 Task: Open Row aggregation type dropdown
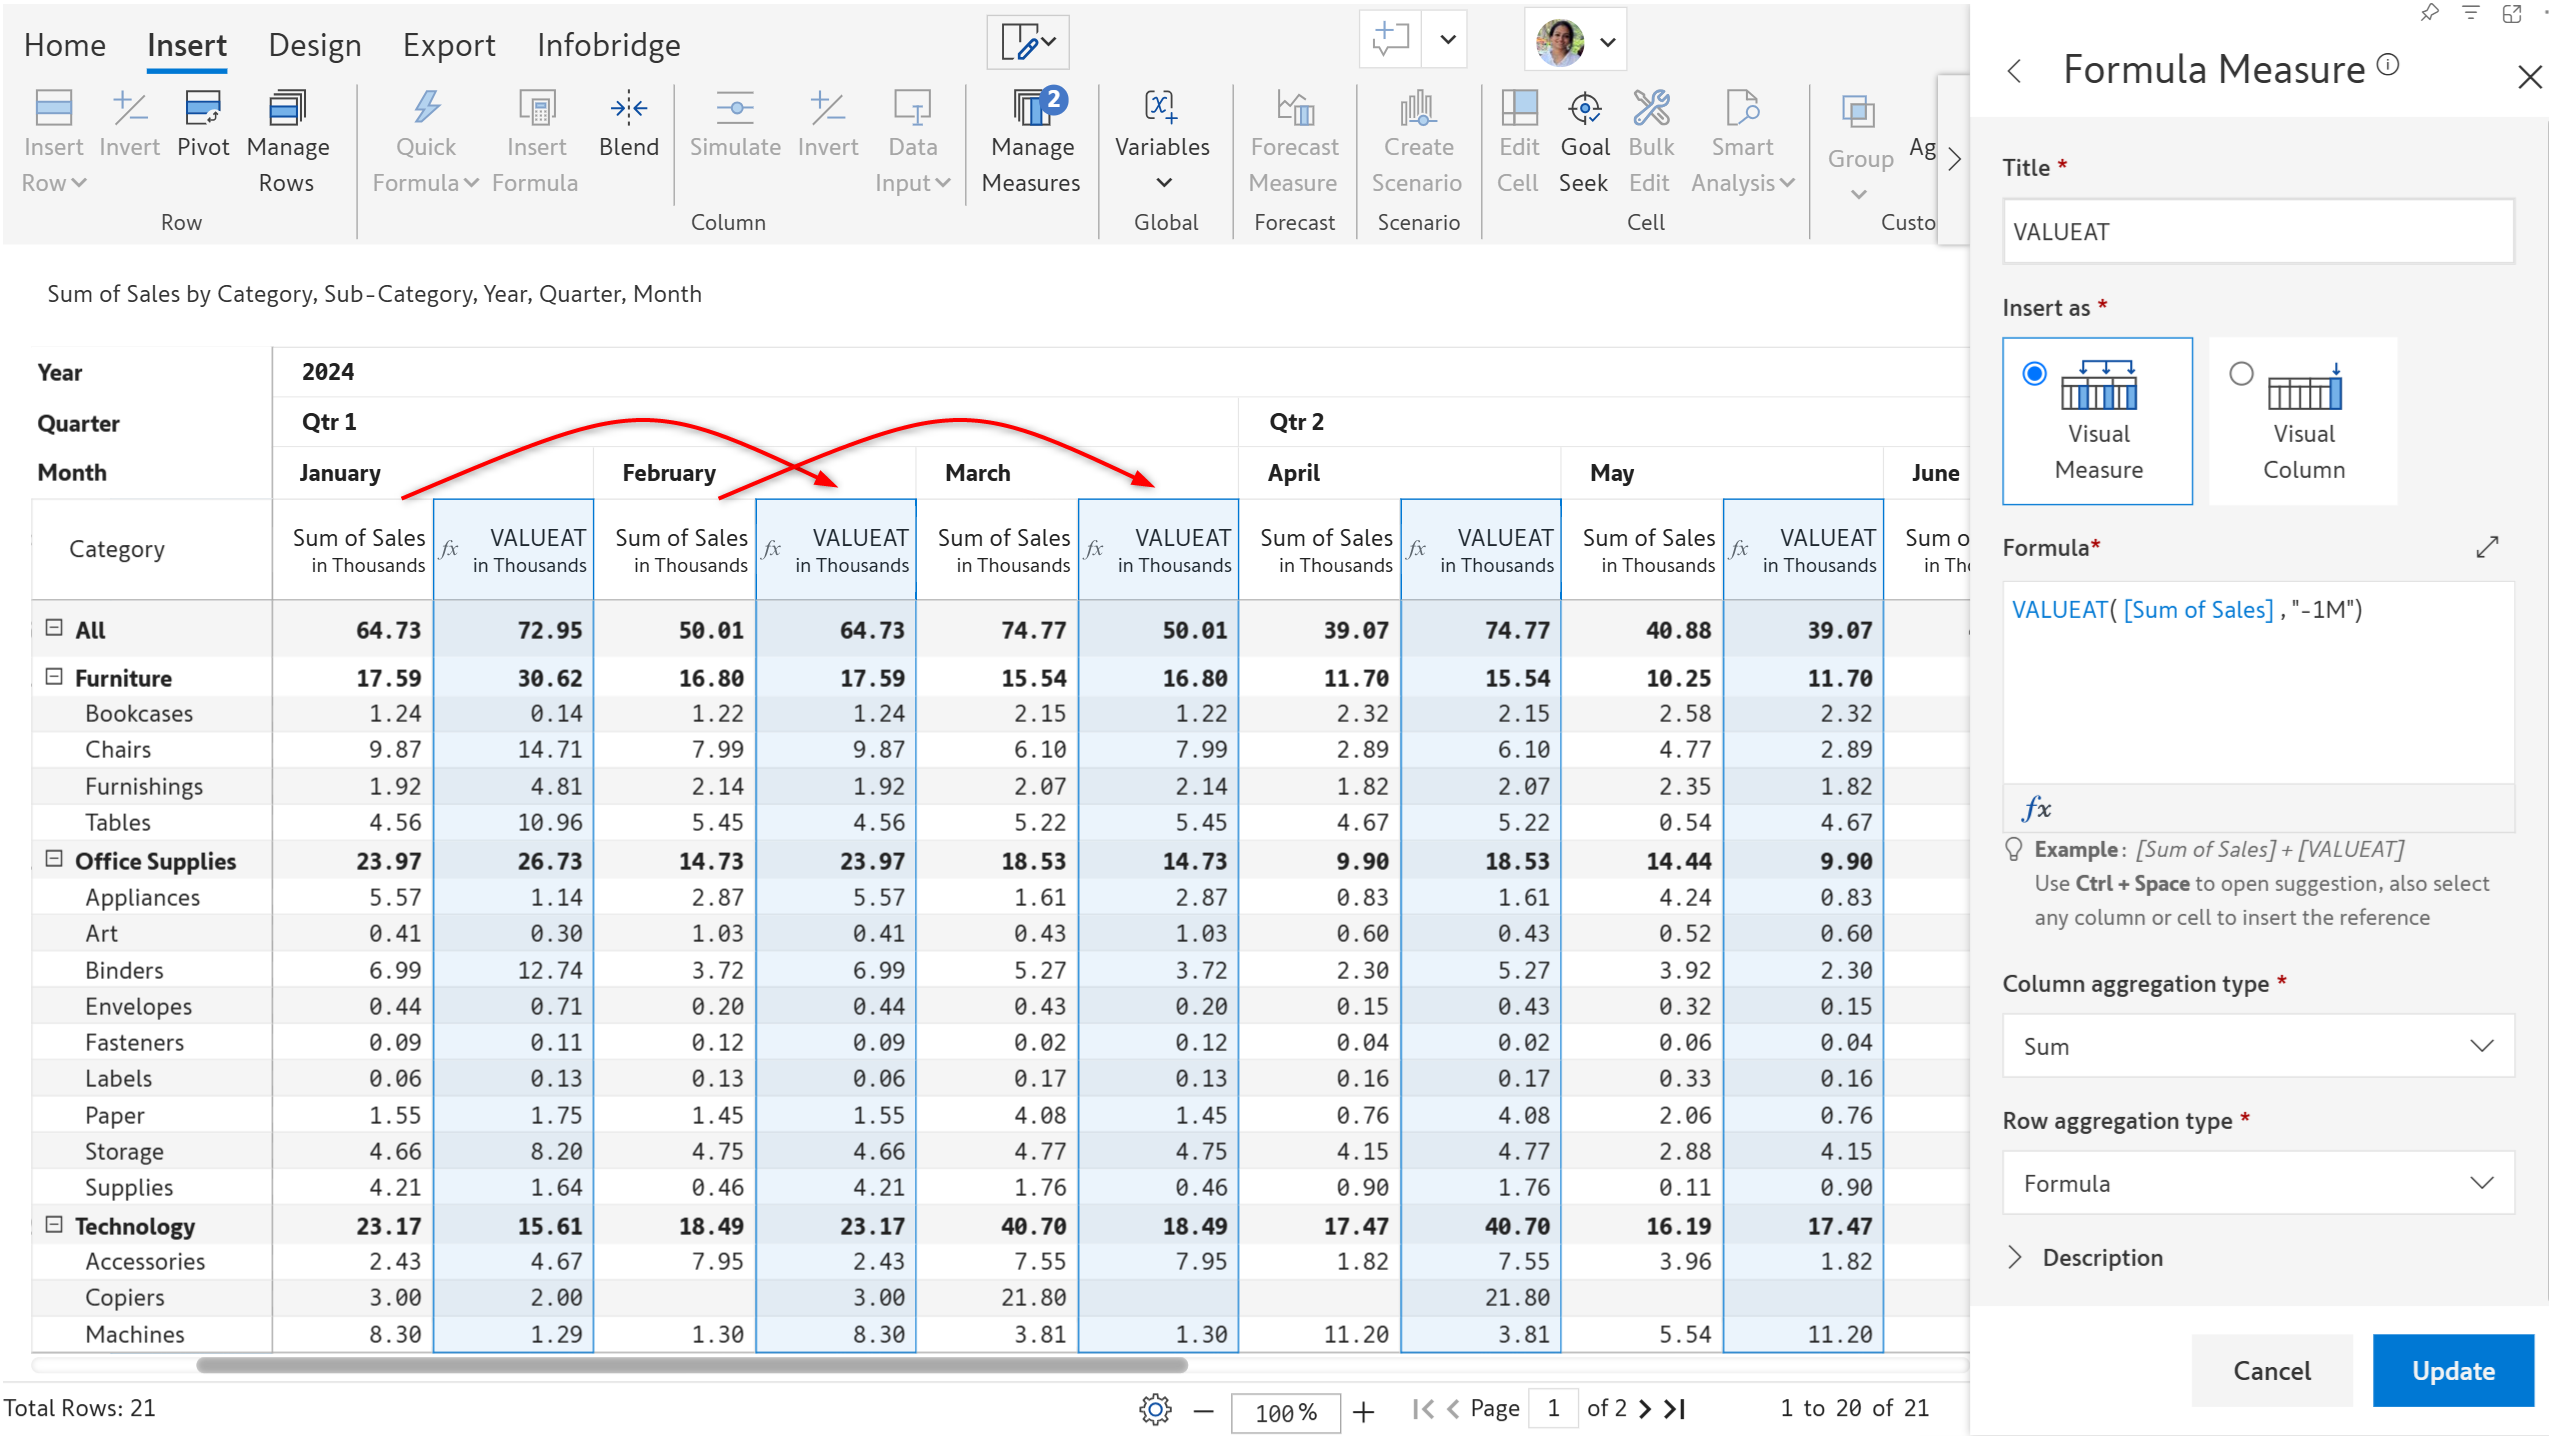tap(2257, 1183)
